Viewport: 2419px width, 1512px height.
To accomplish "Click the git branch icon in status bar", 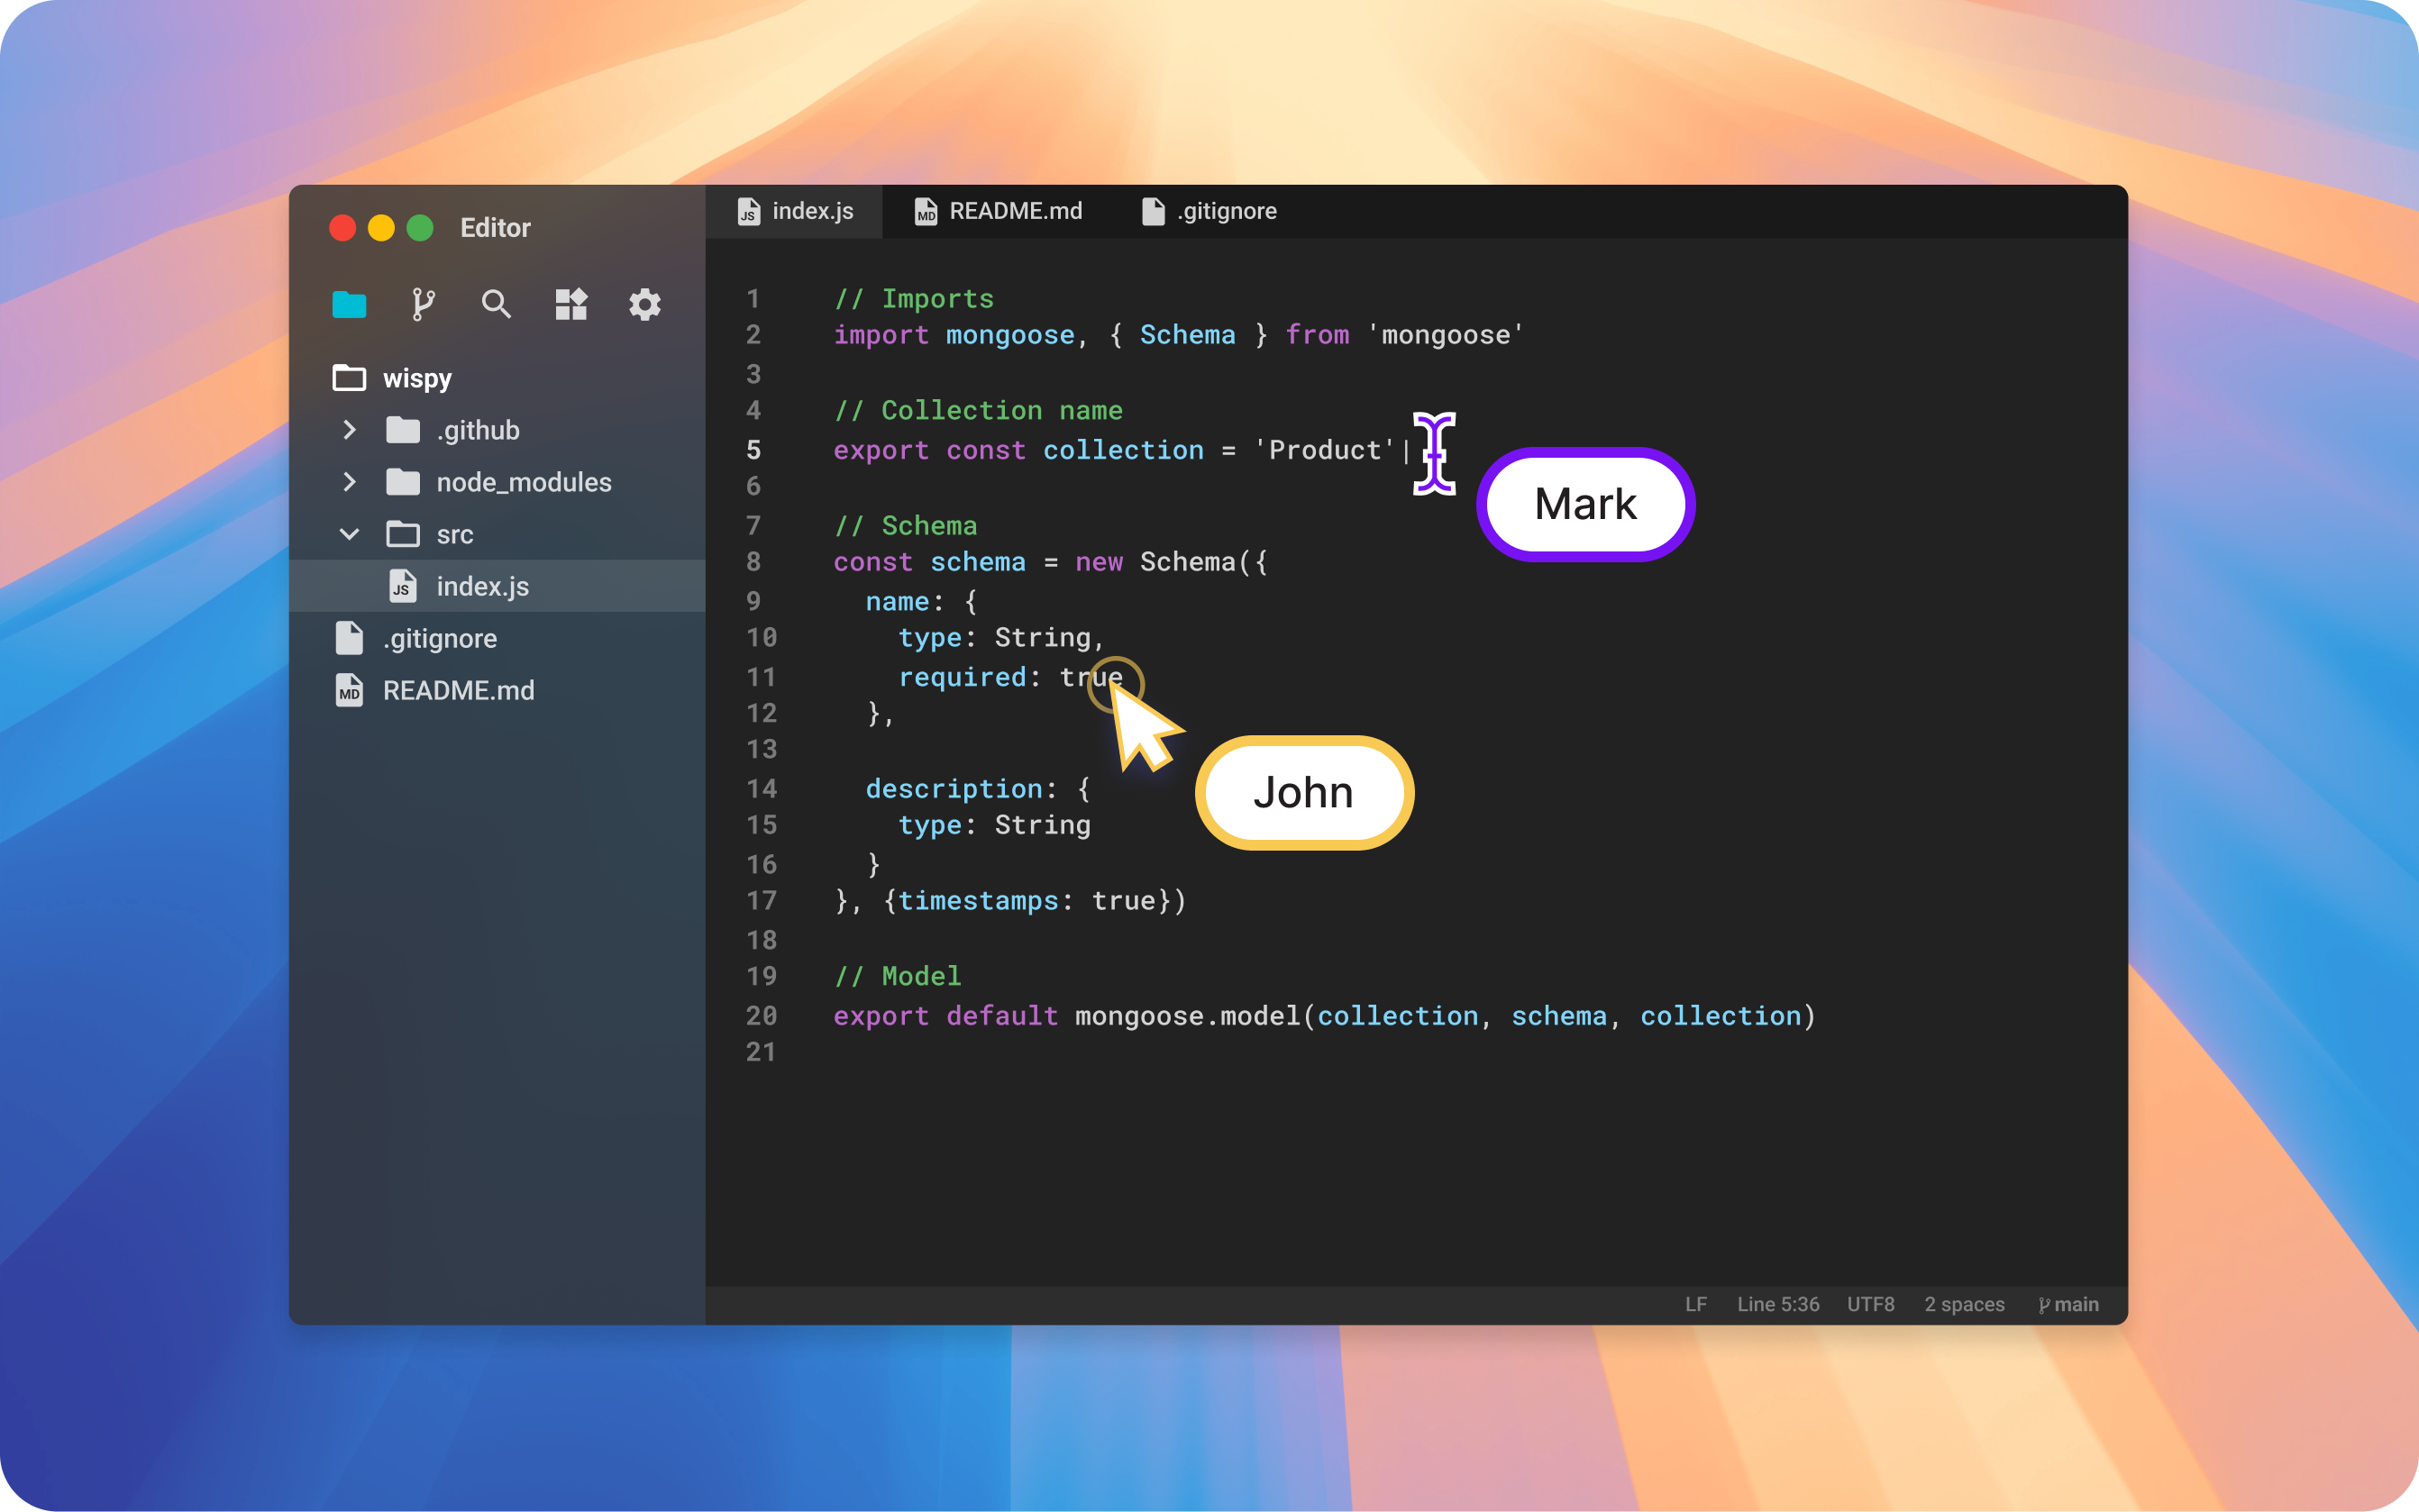I will coord(2044,1305).
